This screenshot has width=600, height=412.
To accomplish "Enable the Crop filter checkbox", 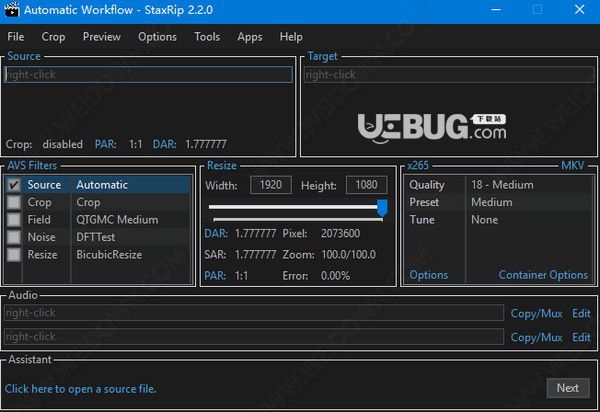I will click(x=14, y=202).
